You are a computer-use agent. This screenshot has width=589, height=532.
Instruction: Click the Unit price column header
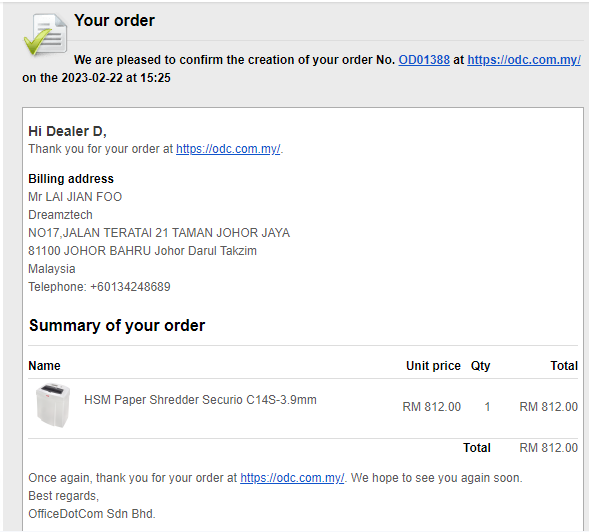[433, 366]
